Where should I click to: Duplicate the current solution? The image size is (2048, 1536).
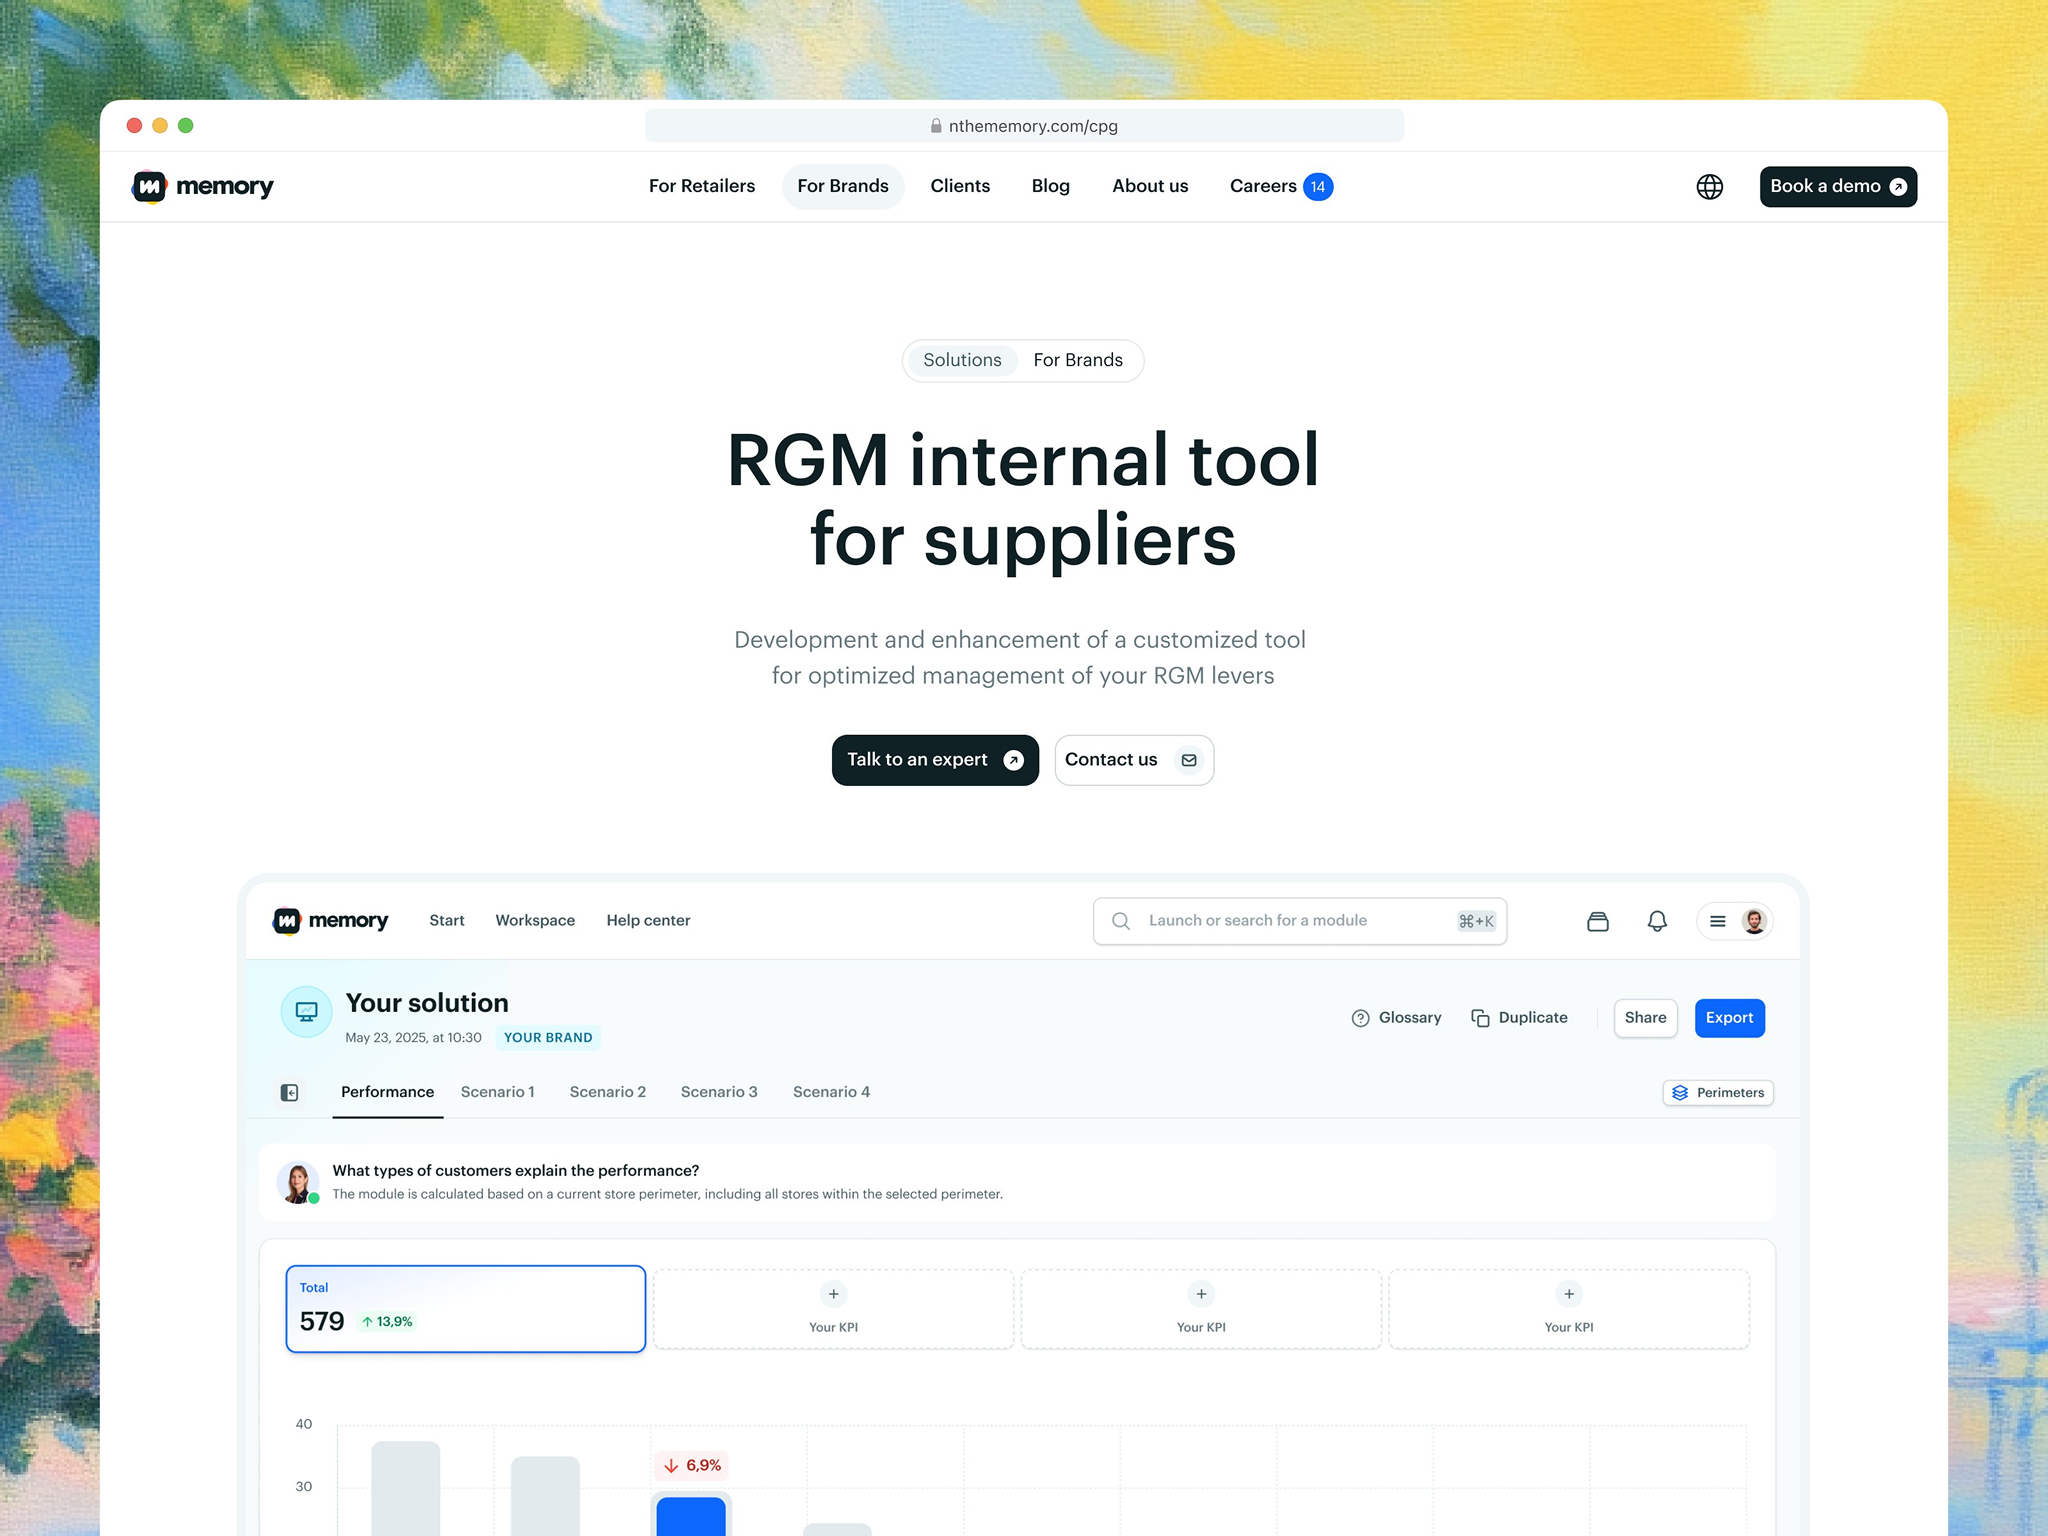tap(1519, 1018)
